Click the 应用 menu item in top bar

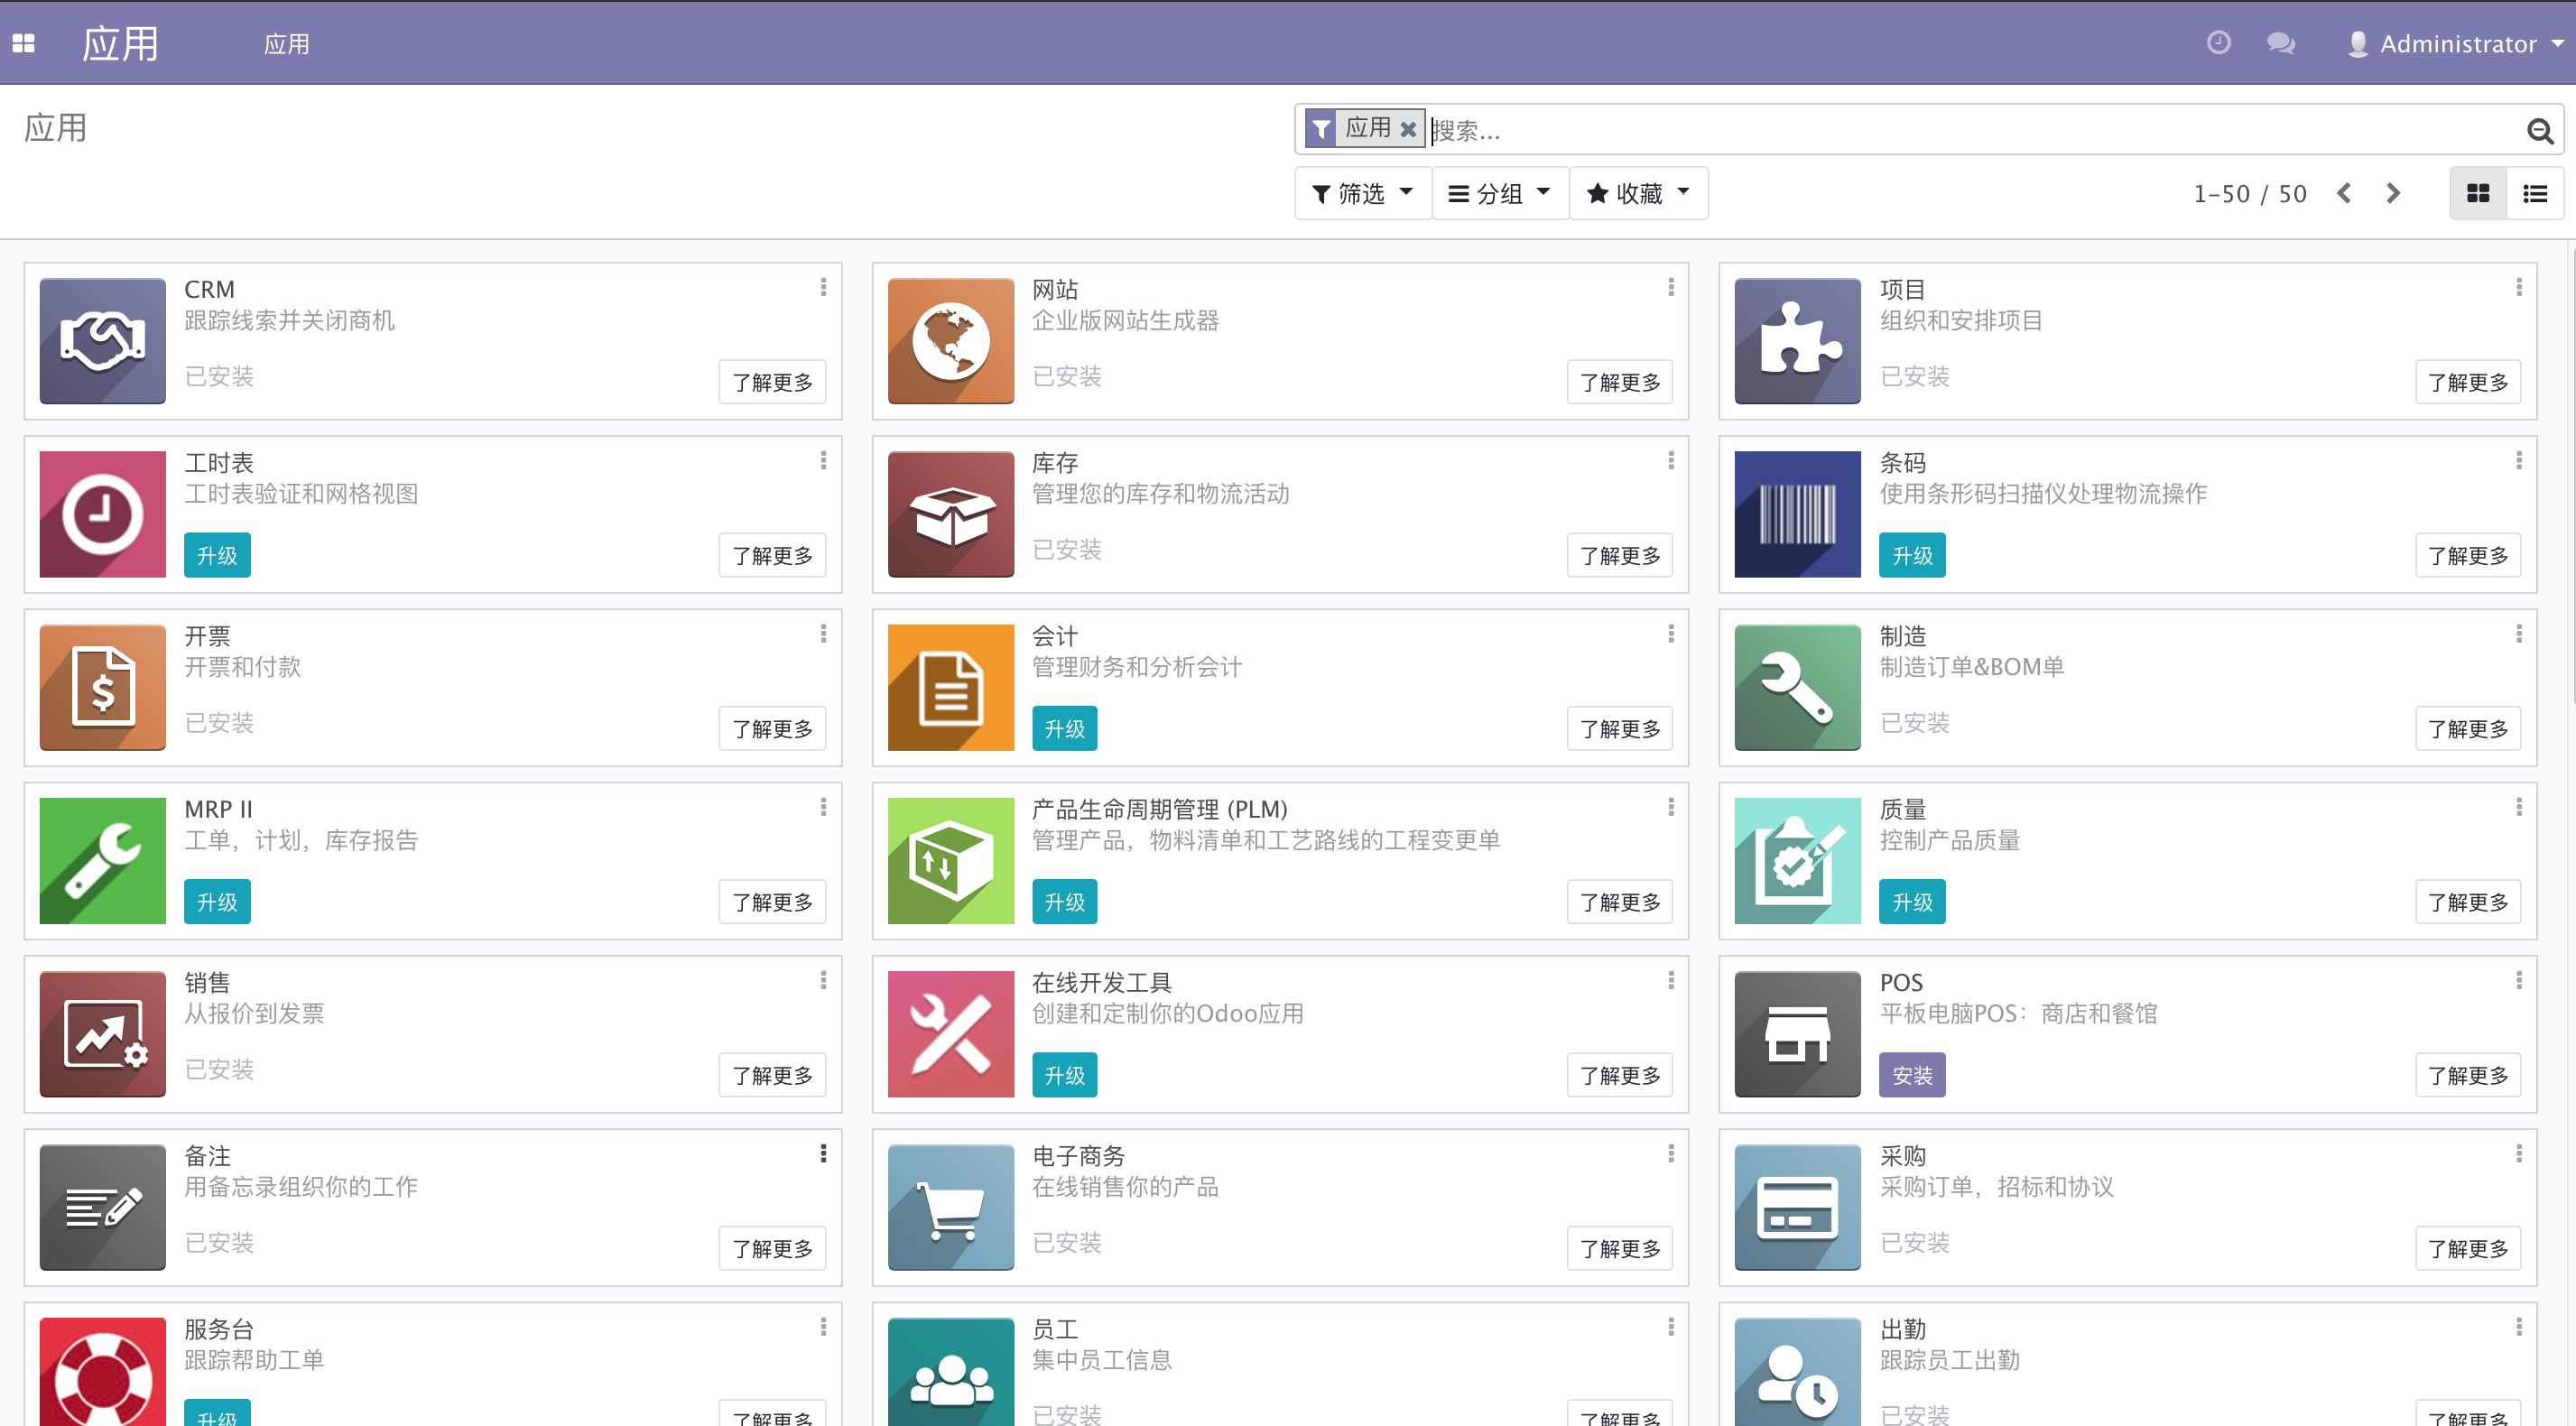click(x=286, y=44)
